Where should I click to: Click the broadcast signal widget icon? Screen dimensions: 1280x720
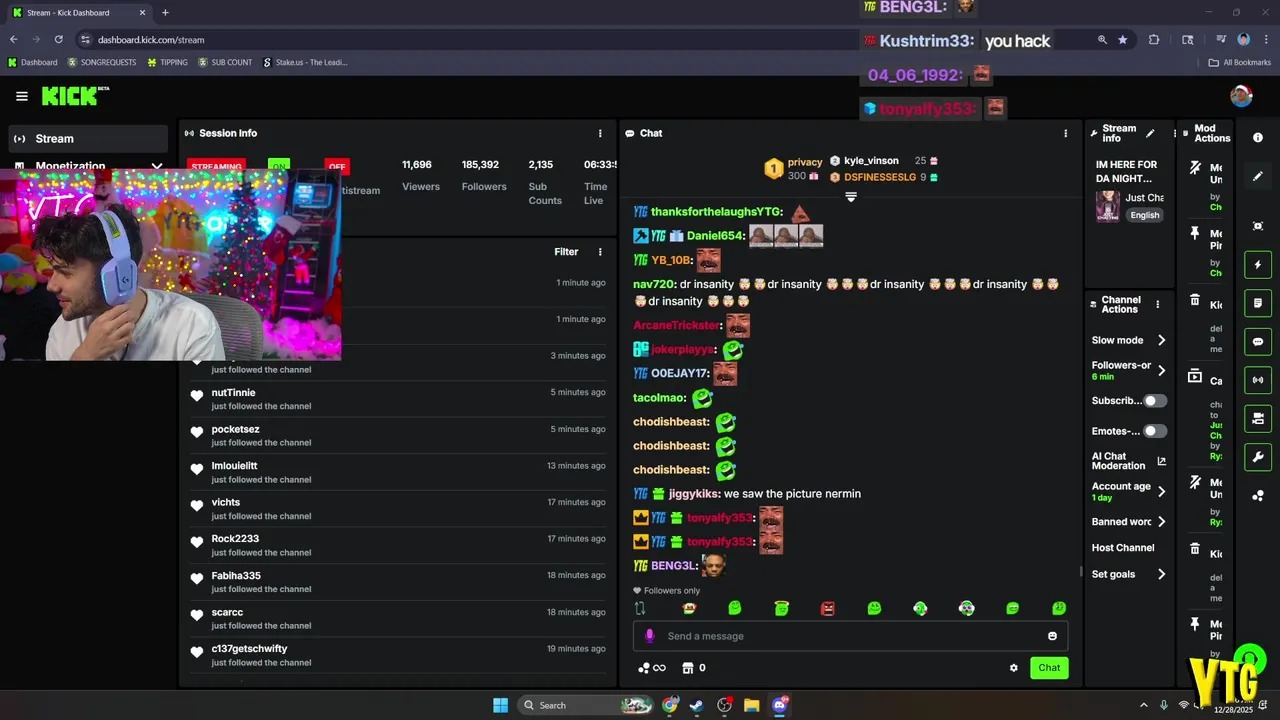click(1258, 380)
